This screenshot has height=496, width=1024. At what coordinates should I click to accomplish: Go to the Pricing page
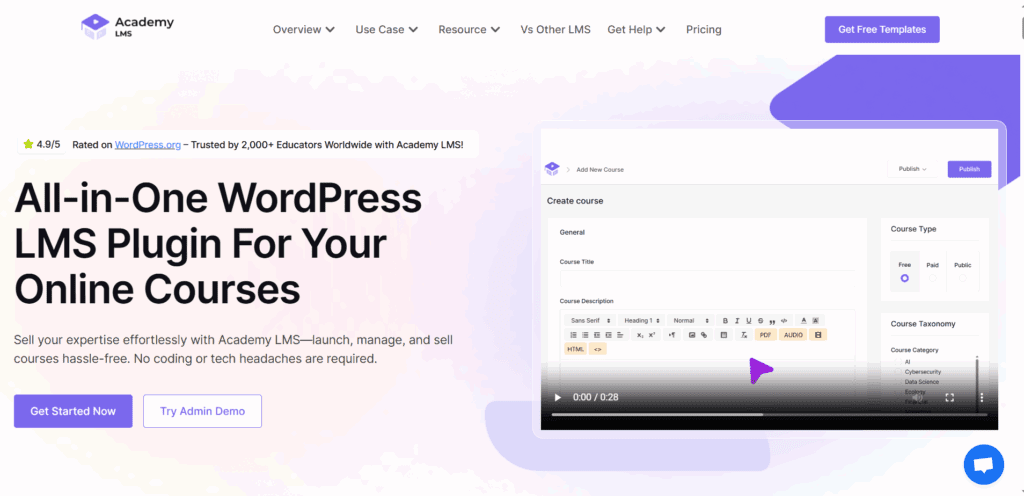703,29
